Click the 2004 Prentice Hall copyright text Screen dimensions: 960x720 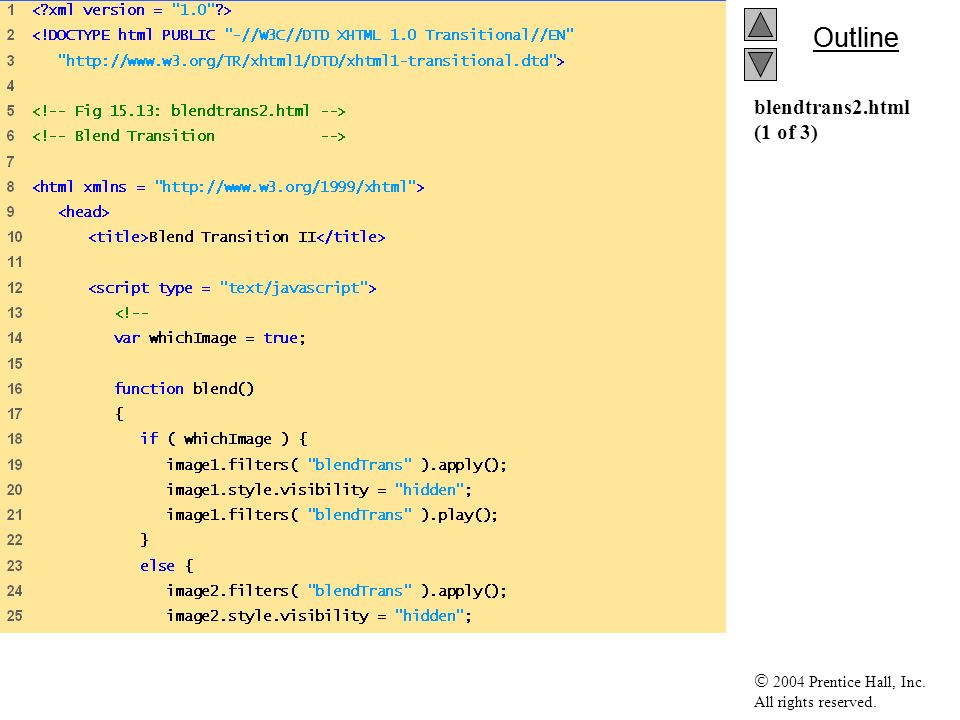click(839, 681)
